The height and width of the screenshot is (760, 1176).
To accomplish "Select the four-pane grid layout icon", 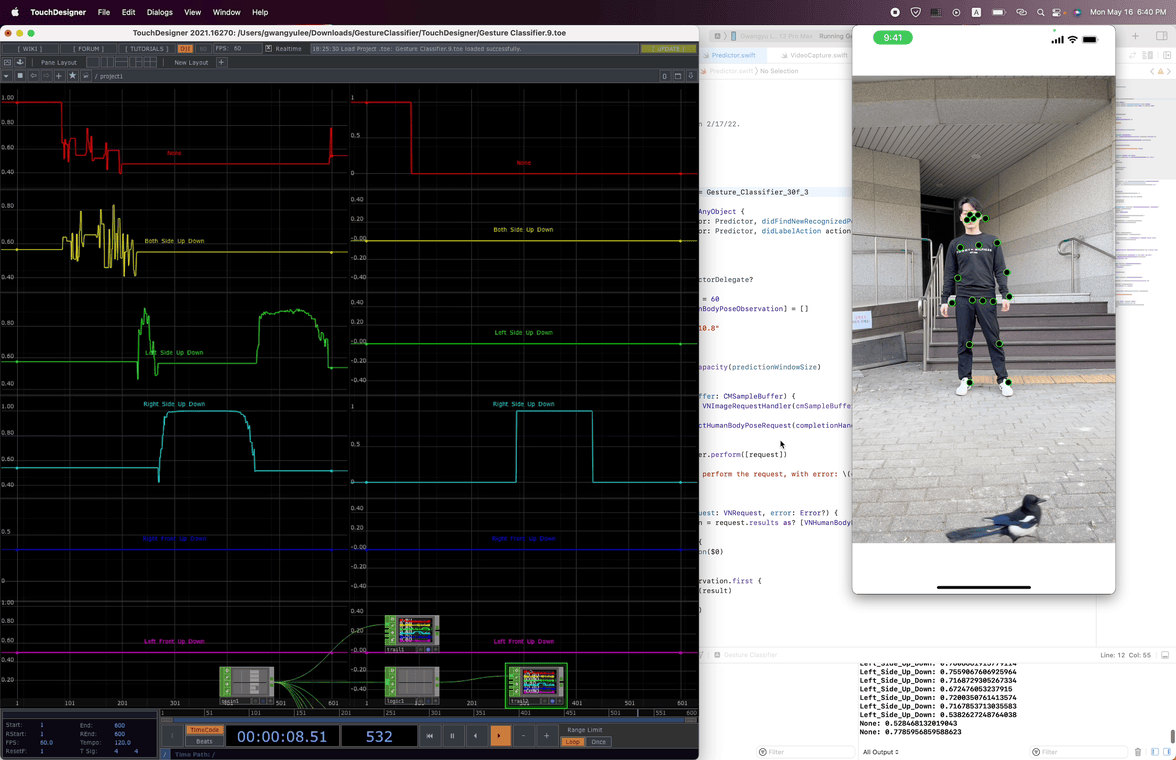I will (x=150, y=62).
